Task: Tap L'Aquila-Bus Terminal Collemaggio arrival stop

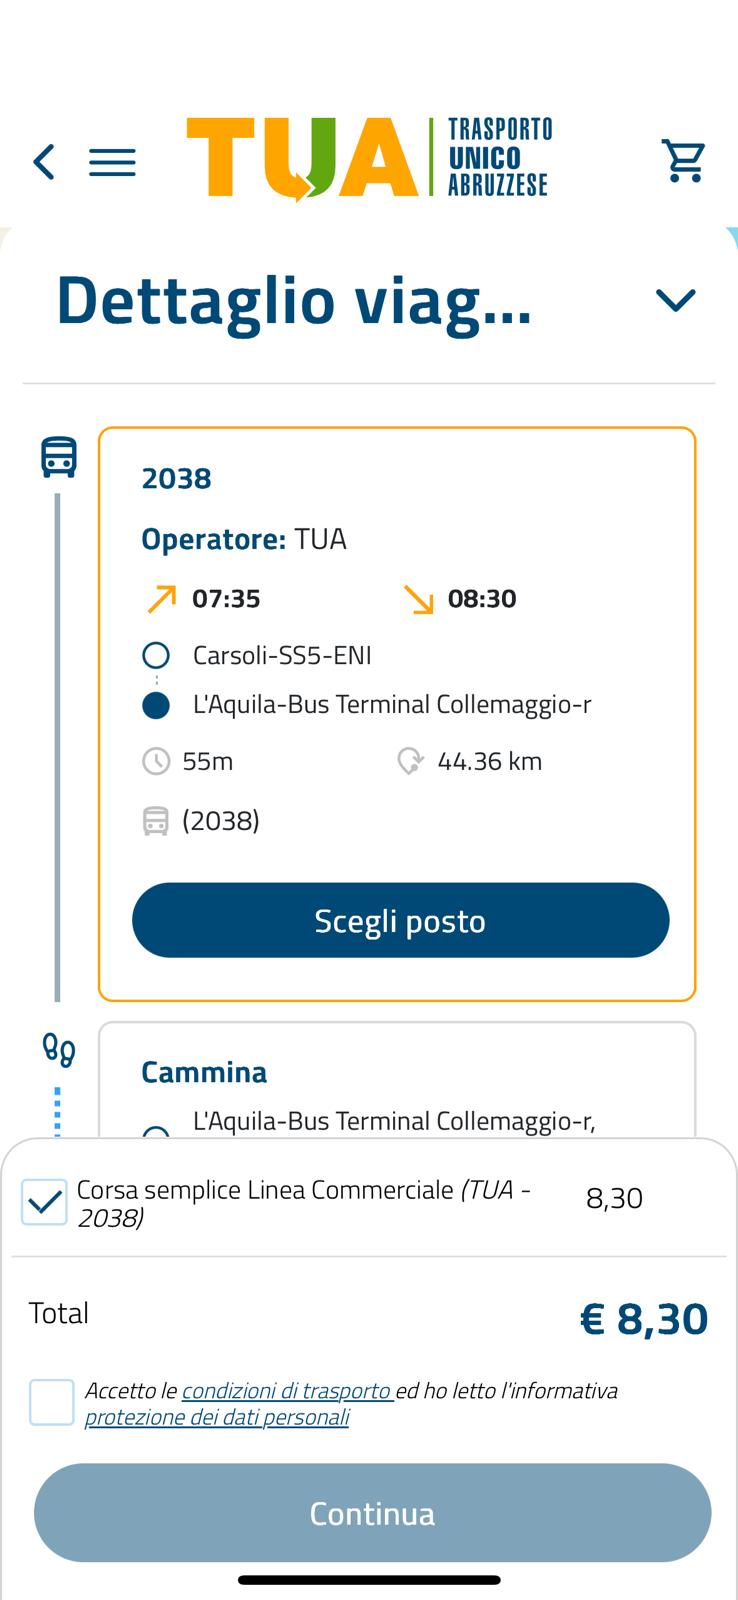Action: (391, 705)
